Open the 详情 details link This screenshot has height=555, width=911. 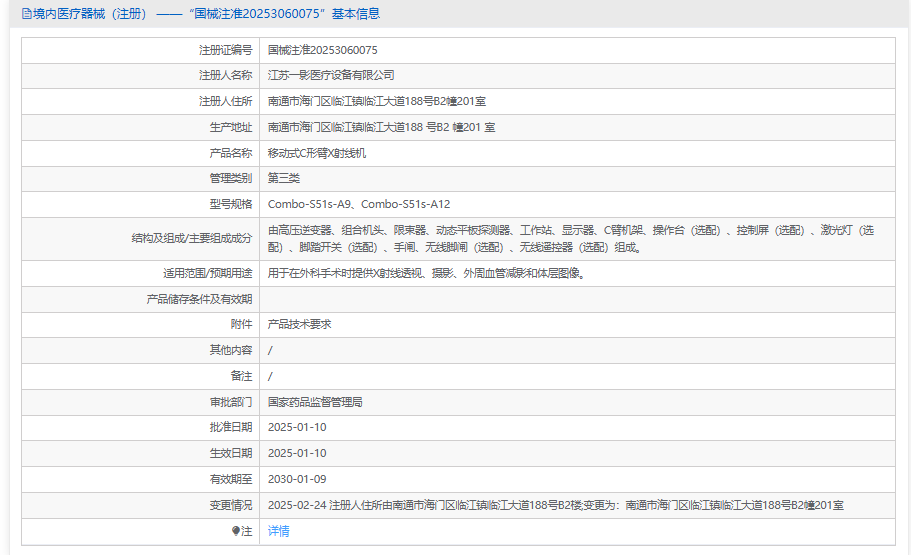[279, 531]
